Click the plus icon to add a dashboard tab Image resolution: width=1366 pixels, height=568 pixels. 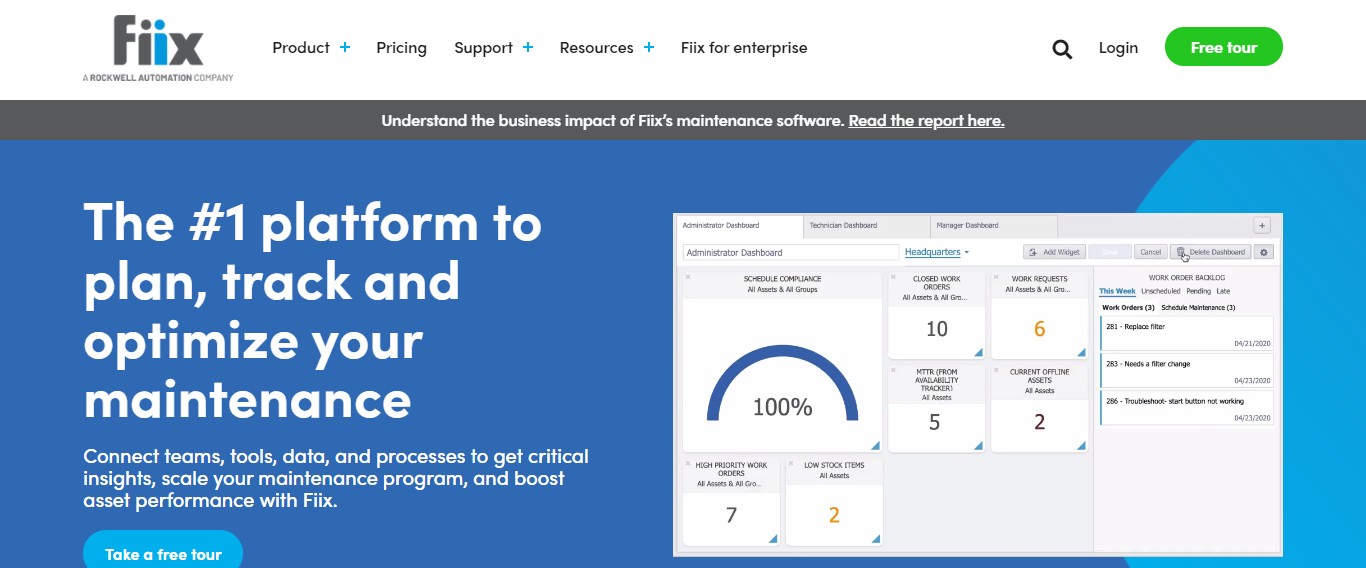(x=1262, y=226)
